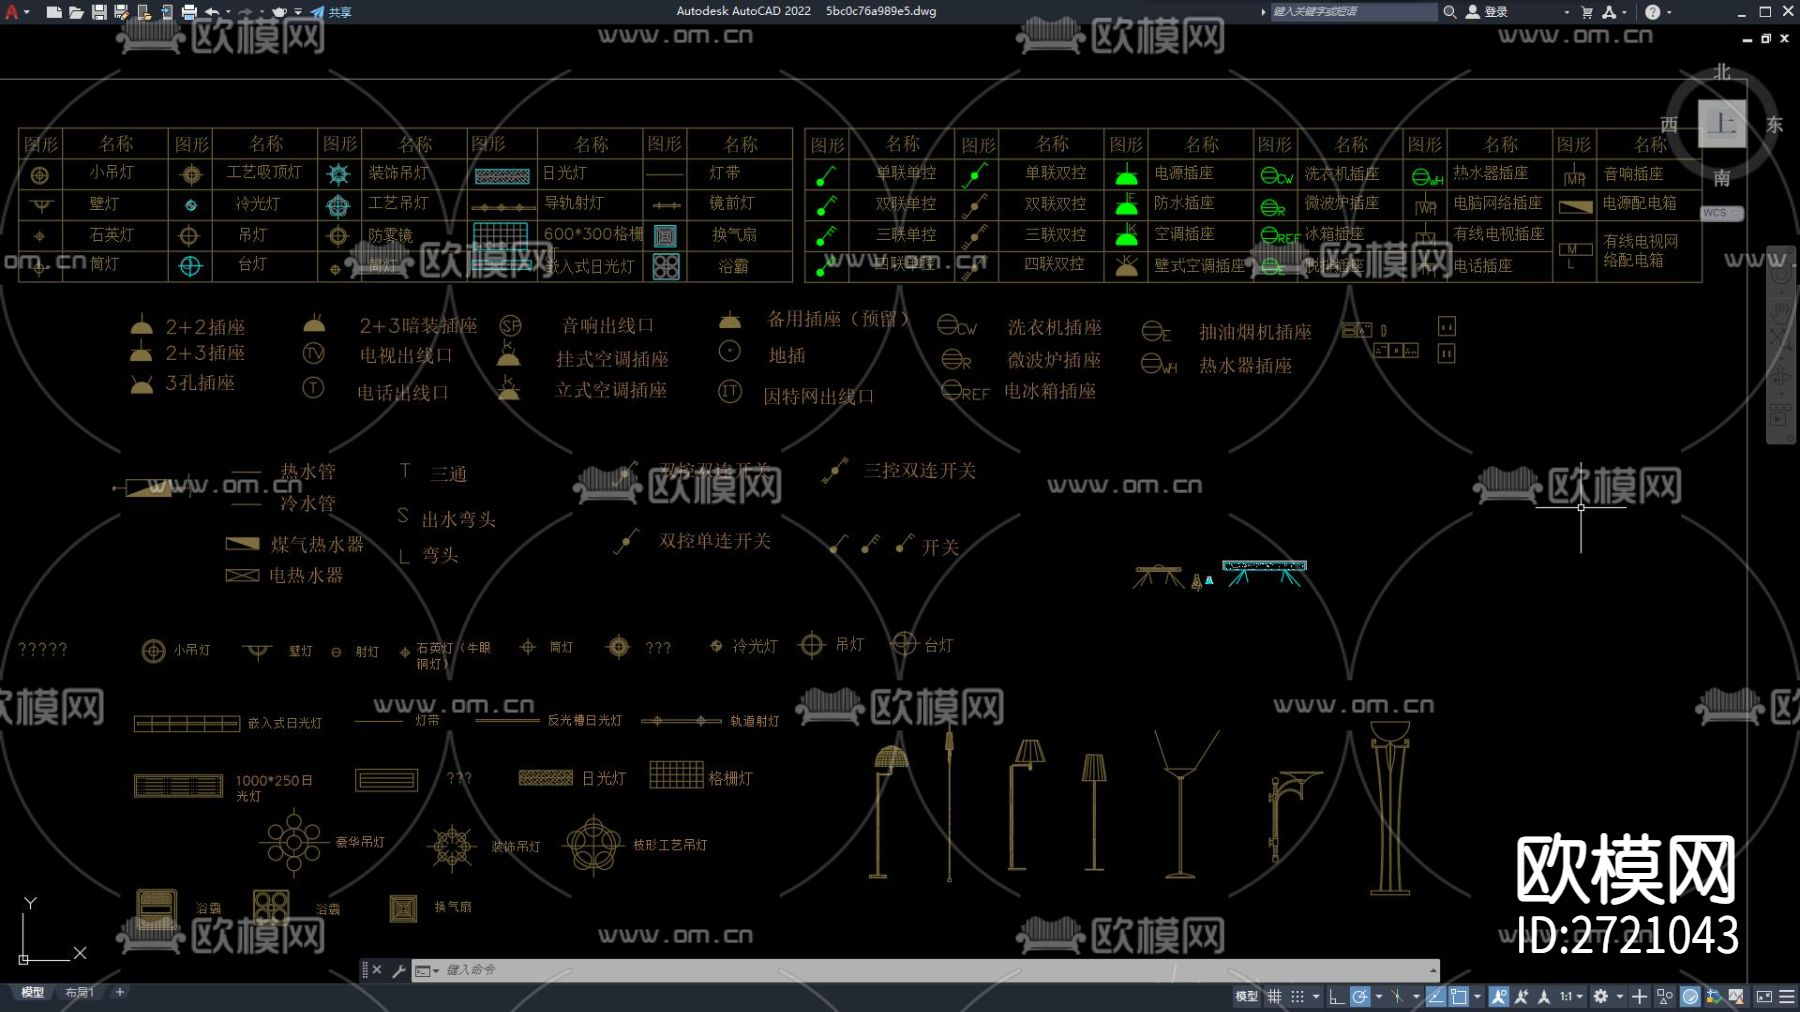Restore the drawing window
Viewport: 1800px width, 1012px height.
1765,38
